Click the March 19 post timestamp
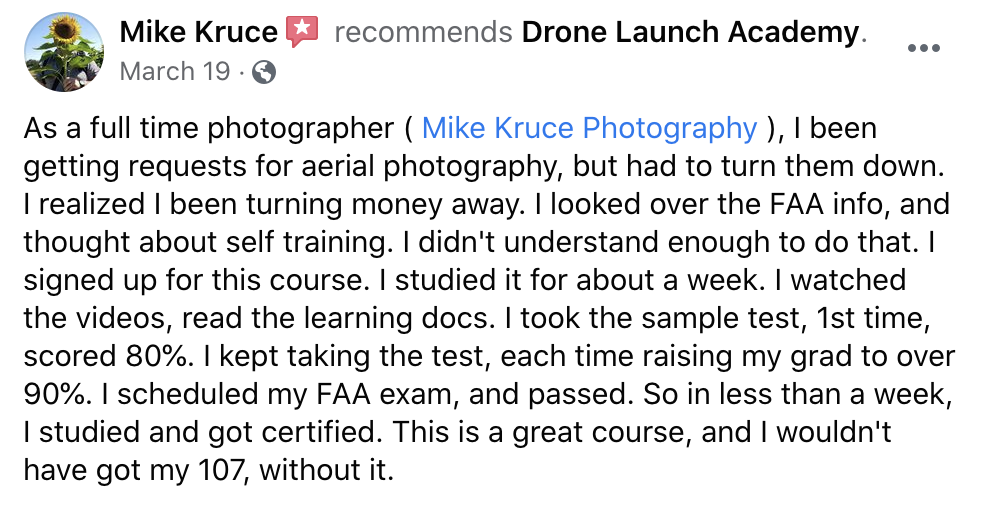 175,71
